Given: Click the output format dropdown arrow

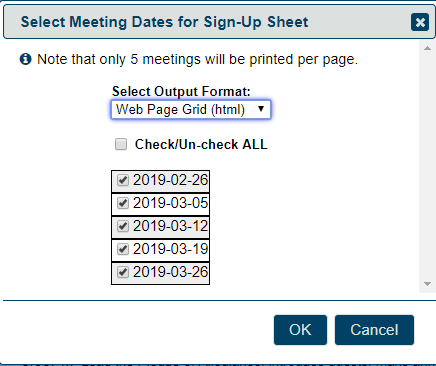Looking at the screenshot, I should tap(261, 109).
